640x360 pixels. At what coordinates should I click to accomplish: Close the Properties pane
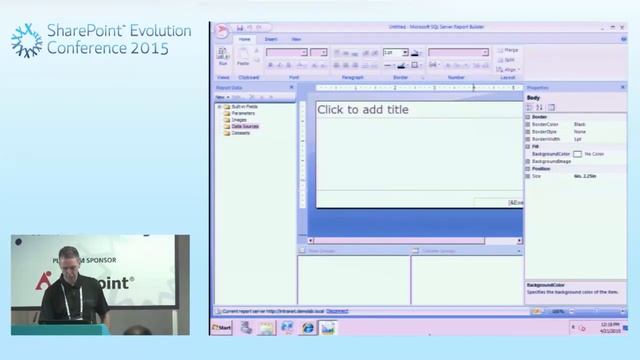click(622, 87)
